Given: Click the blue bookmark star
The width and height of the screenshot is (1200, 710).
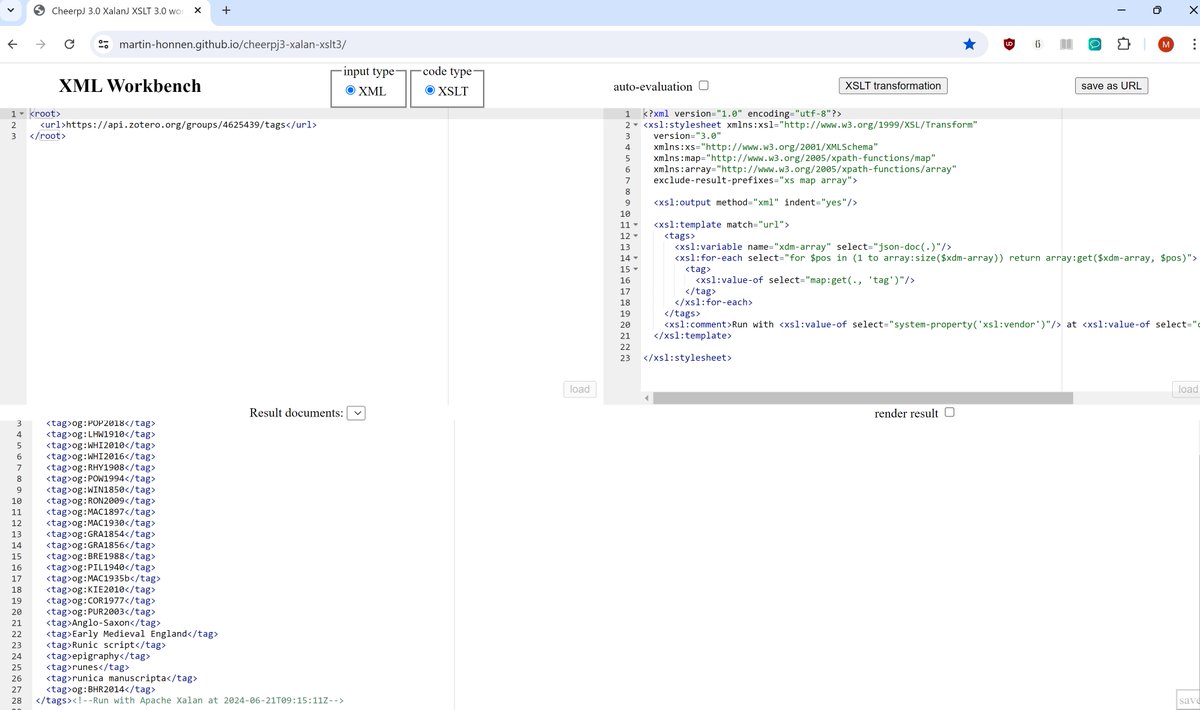Looking at the screenshot, I should pos(969,44).
